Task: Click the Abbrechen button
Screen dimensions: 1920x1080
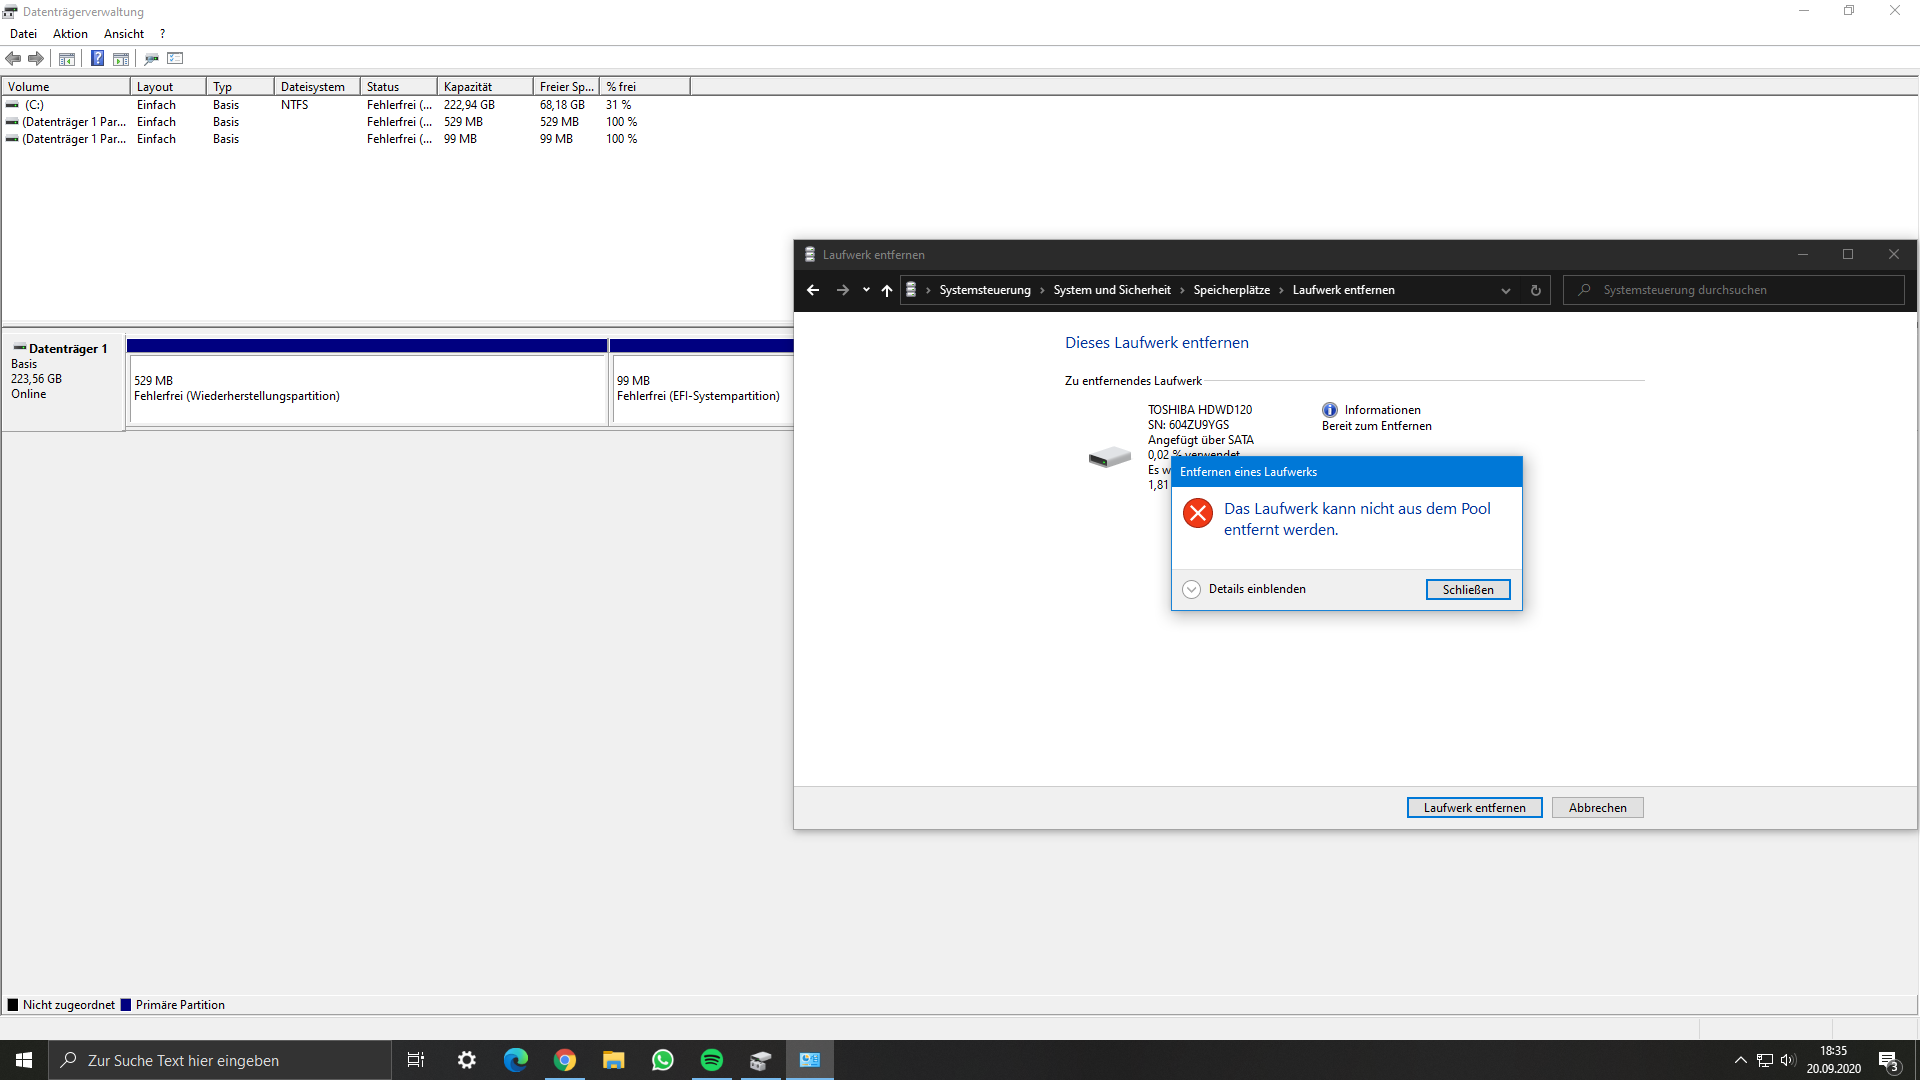Action: pos(1596,807)
